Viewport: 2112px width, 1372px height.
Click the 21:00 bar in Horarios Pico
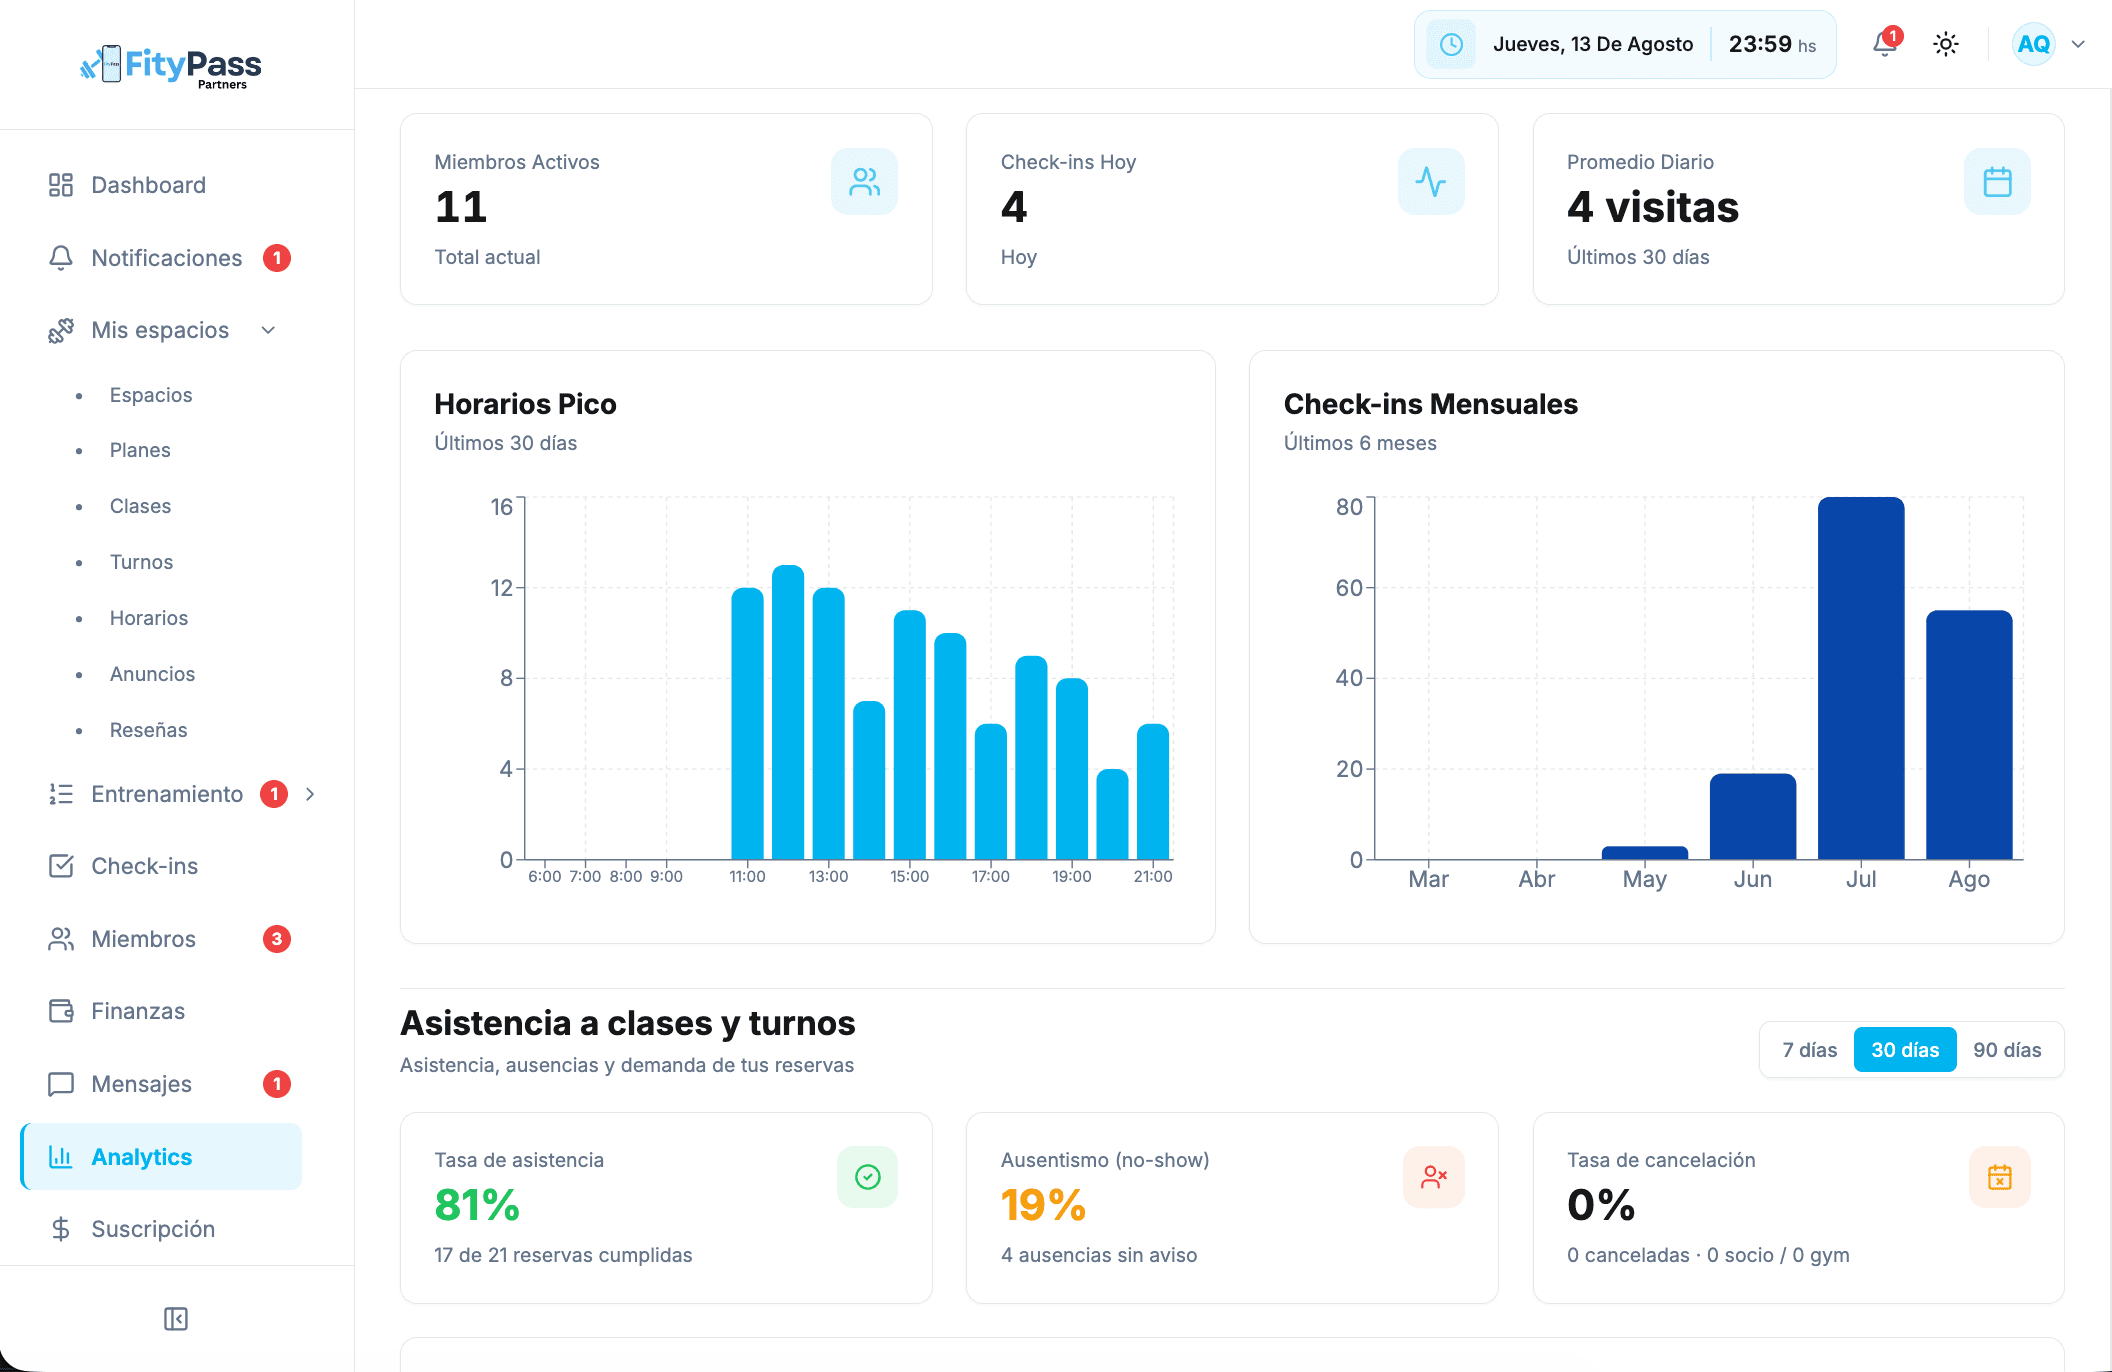point(1153,791)
